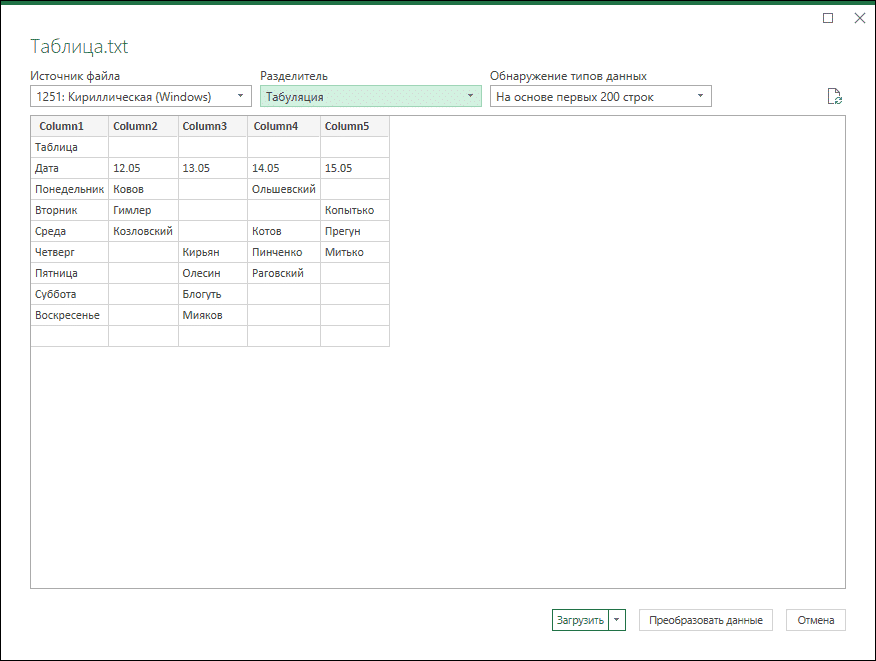The image size is (876, 661).
Task: Select the cell containing Понедельник
Action: [x=68, y=189]
